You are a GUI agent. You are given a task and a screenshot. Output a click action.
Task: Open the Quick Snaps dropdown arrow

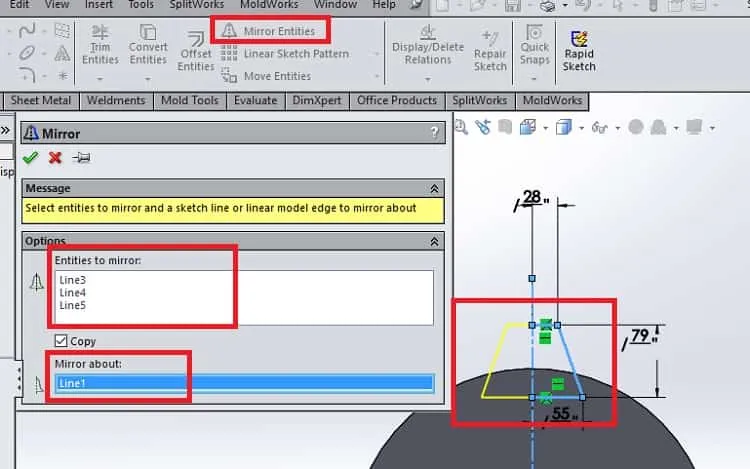click(534, 78)
